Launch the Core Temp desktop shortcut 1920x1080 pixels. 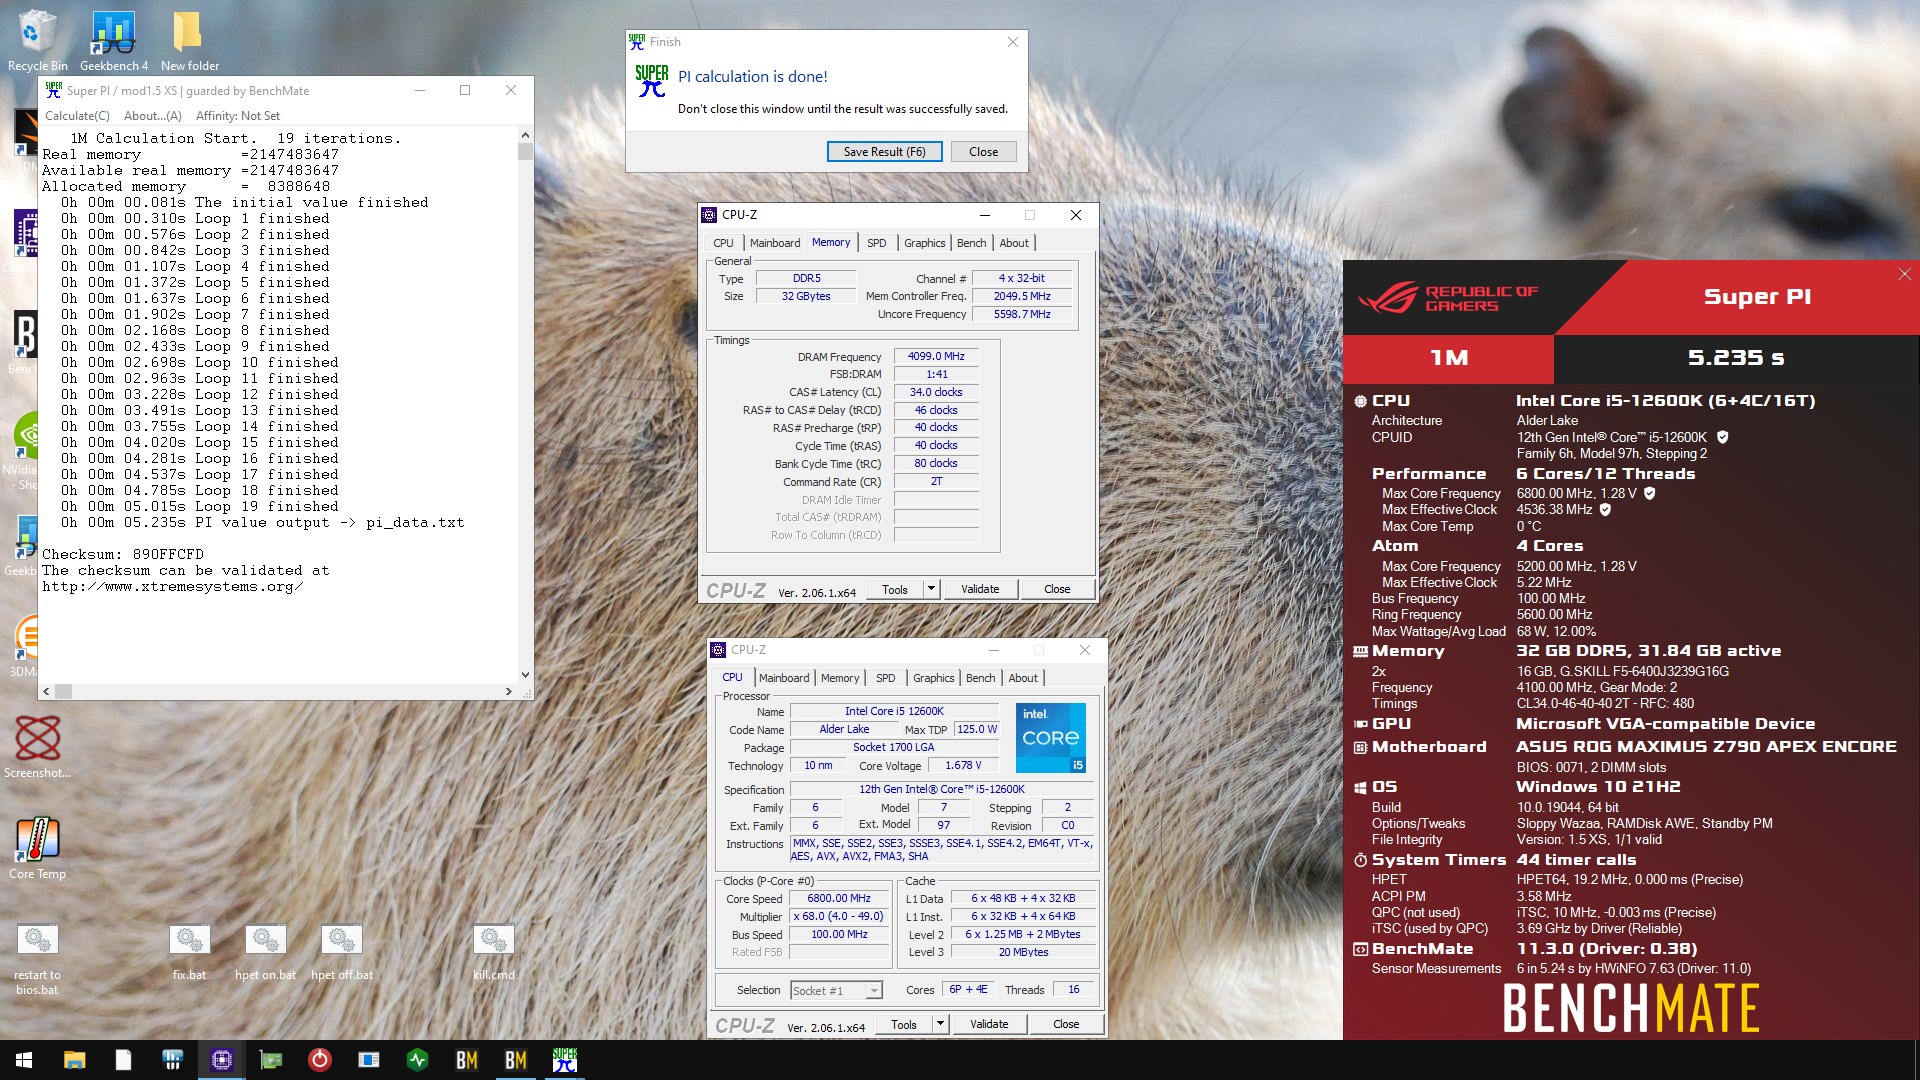pyautogui.click(x=37, y=848)
